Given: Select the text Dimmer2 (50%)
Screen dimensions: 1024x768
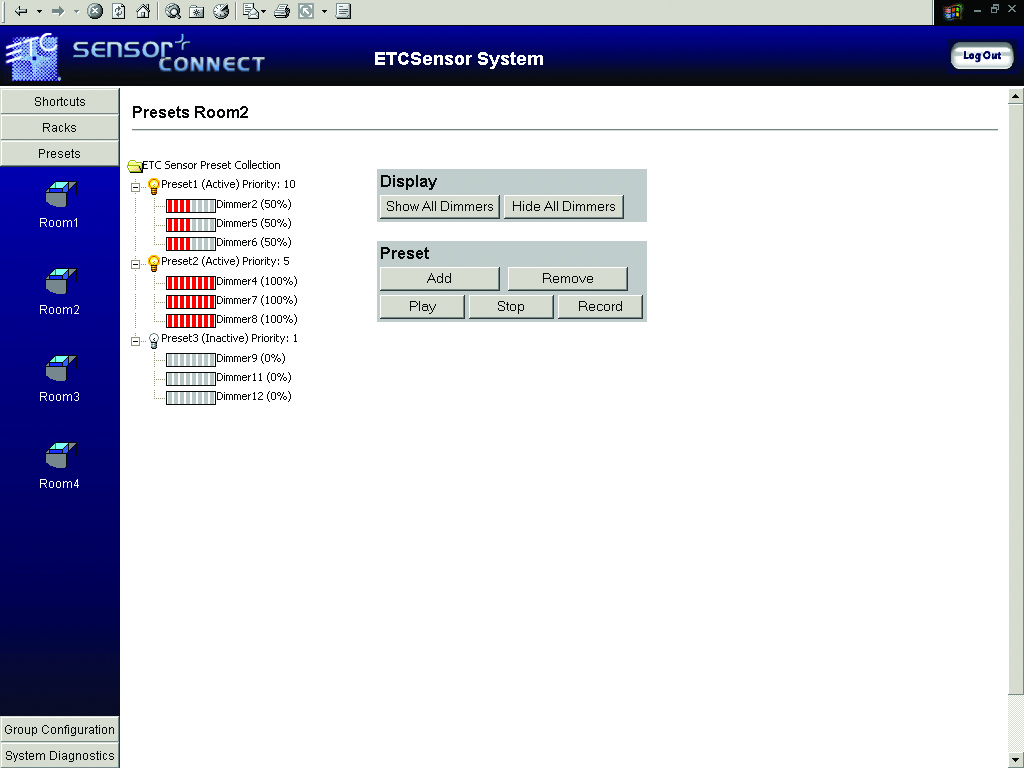Looking at the screenshot, I should point(254,204).
